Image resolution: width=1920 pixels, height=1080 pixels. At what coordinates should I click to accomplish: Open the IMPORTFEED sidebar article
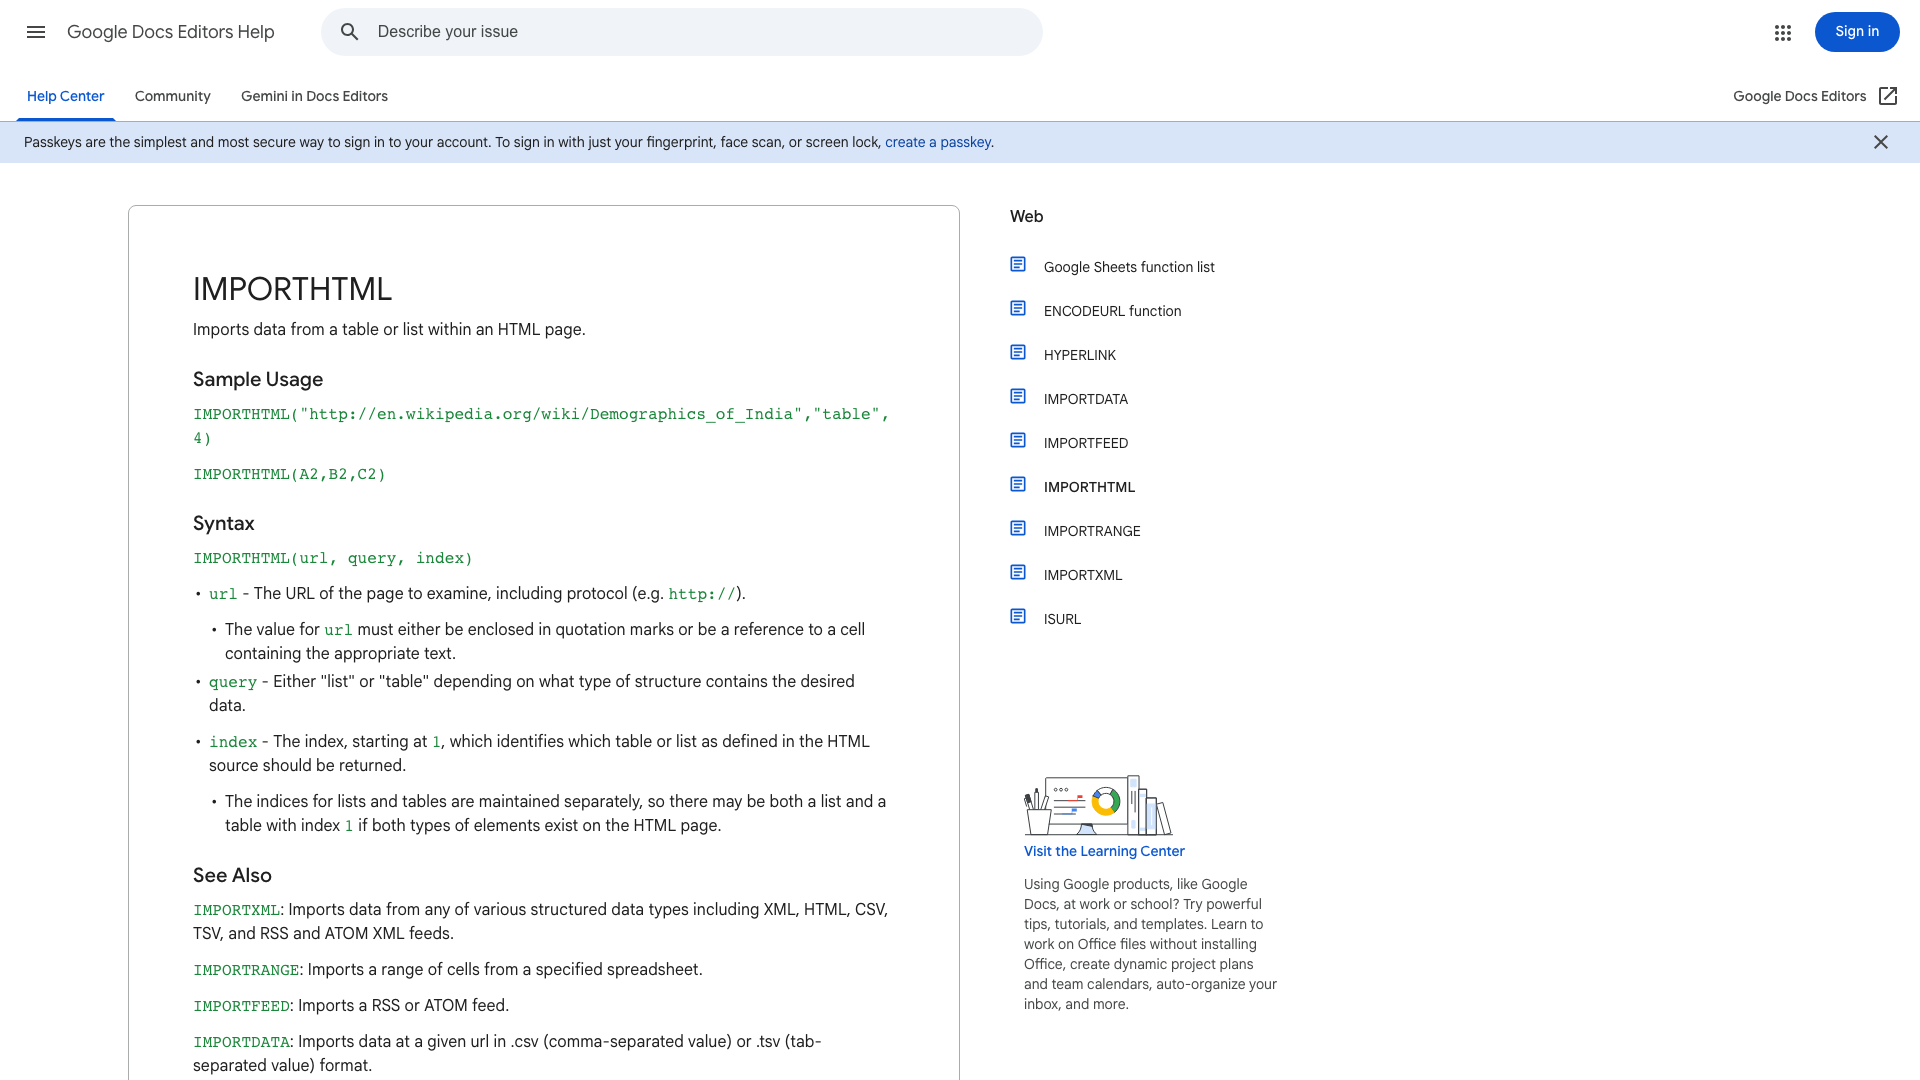coord(1086,443)
